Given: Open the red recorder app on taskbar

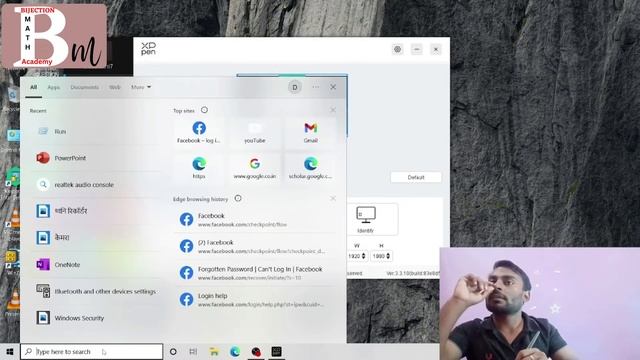Looking at the screenshot, I should [256, 351].
